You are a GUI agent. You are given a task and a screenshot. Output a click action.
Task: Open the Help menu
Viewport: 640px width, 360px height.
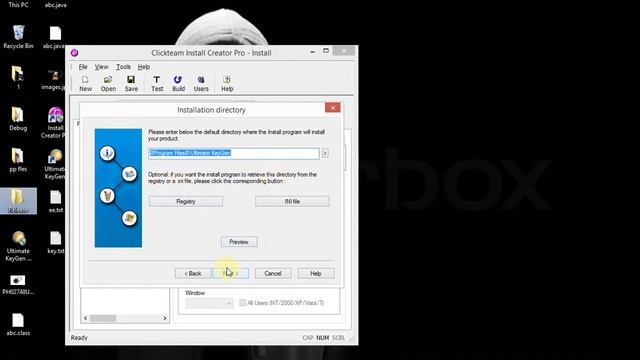144,67
